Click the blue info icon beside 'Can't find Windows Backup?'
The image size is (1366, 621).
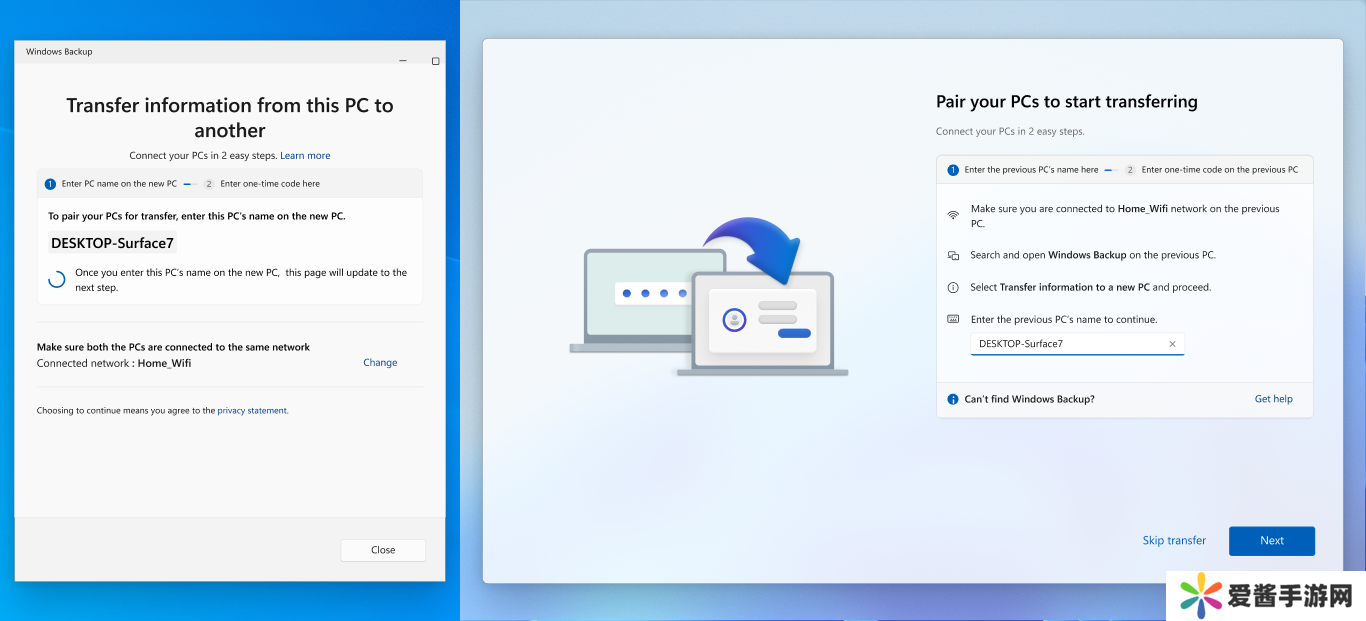click(x=953, y=399)
